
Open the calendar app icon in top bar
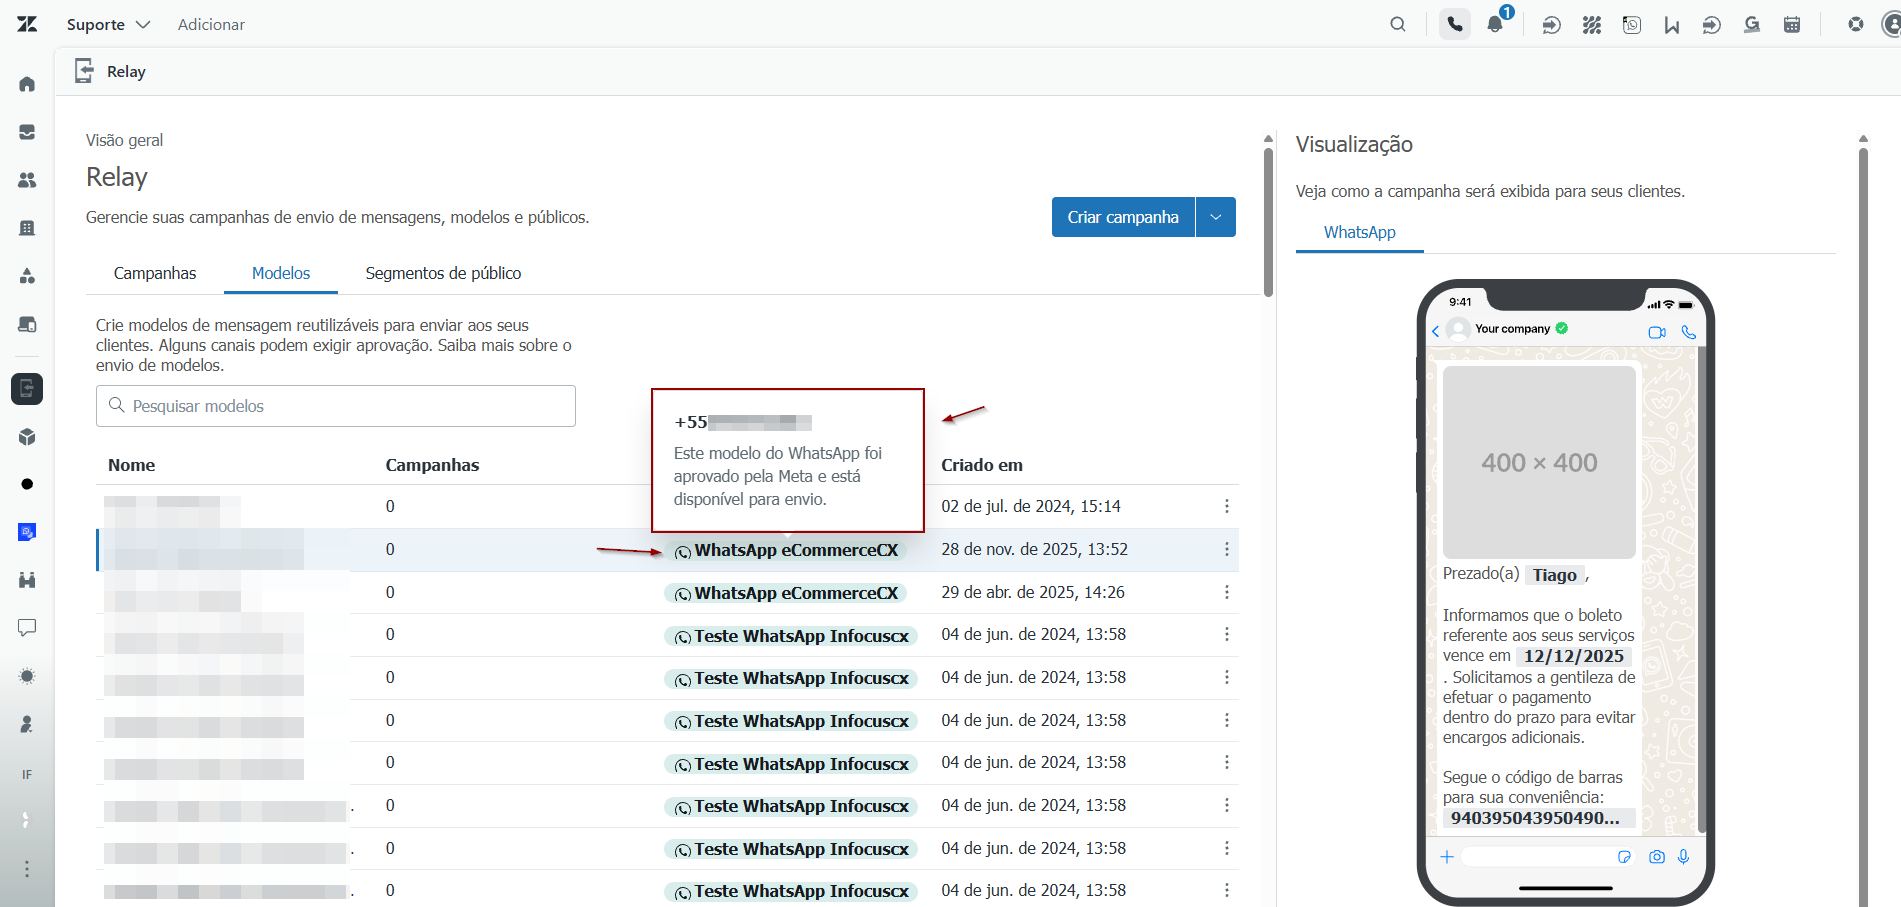pyautogui.click(x=1792, y=25)
